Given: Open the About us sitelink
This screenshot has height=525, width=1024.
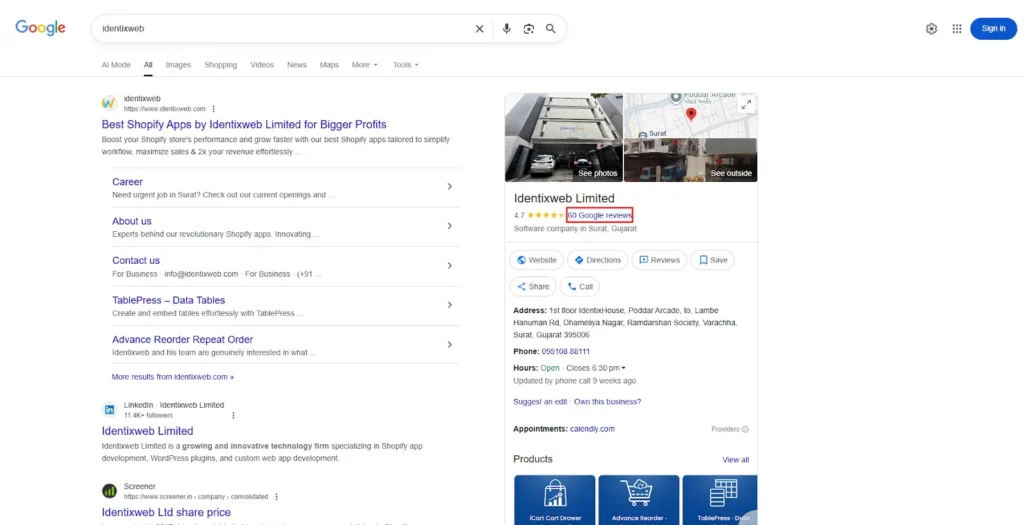Looking at the screenshot, I should 132,221.
